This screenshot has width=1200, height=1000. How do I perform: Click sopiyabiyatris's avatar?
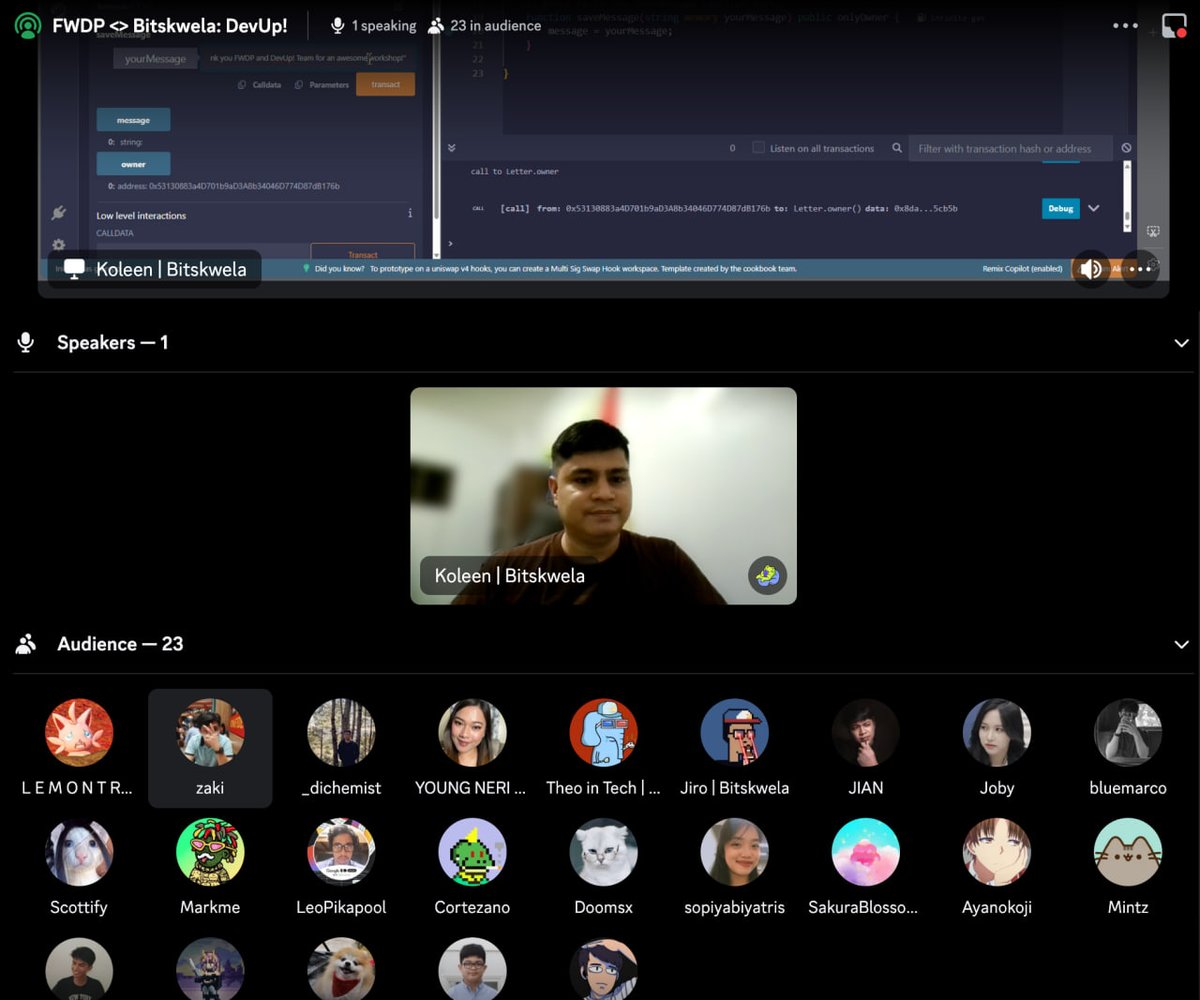[x=735, y=852]
